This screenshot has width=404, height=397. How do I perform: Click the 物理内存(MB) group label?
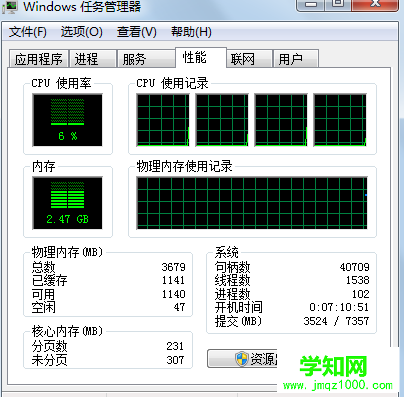(67, 252)
